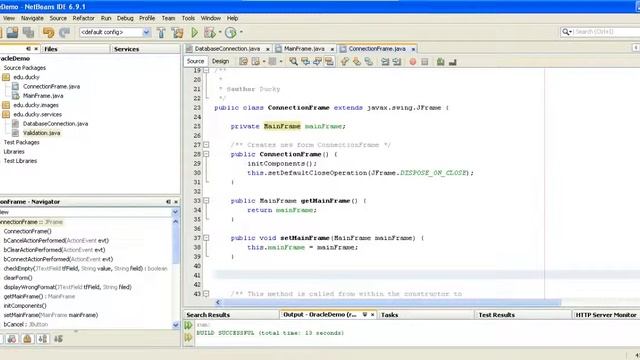Viewport: 640px width, 360px height.
Task: Open the default config dropdown
Action: pos(147,32)
